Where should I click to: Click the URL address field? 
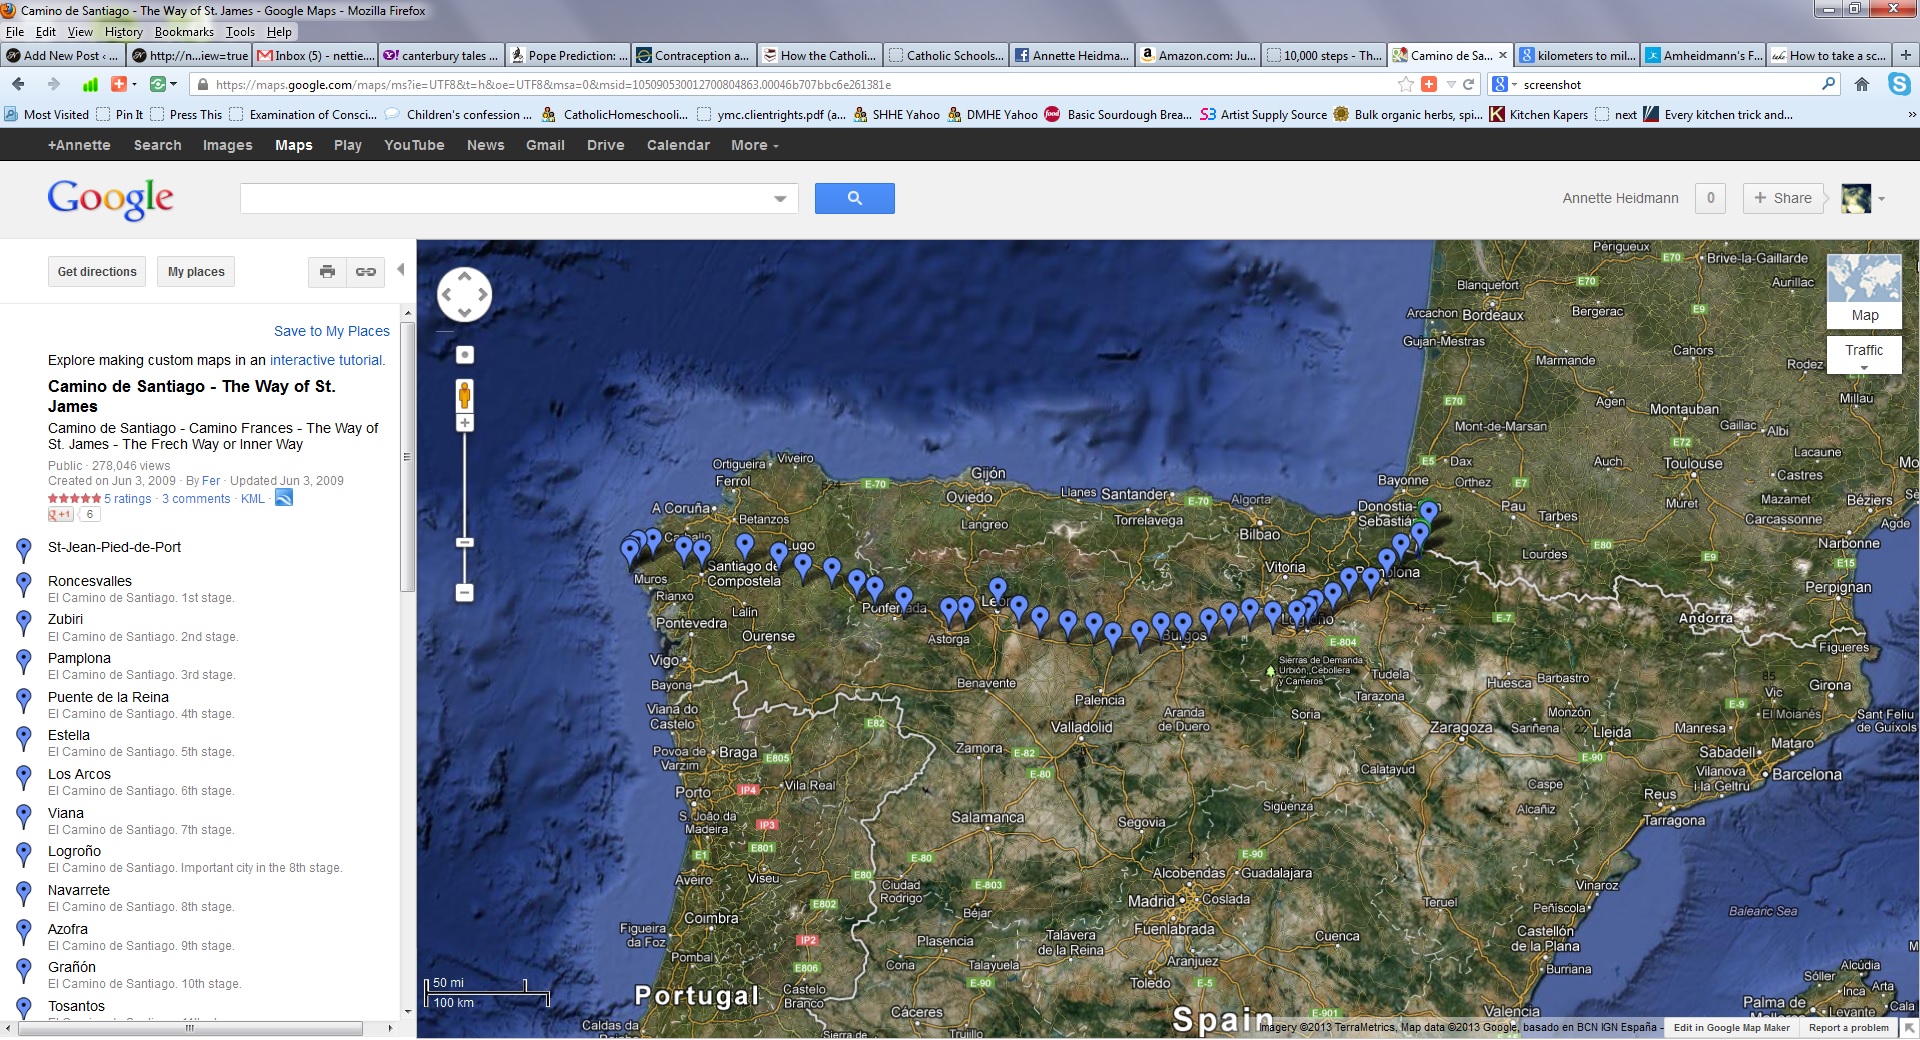pos(790,85)
